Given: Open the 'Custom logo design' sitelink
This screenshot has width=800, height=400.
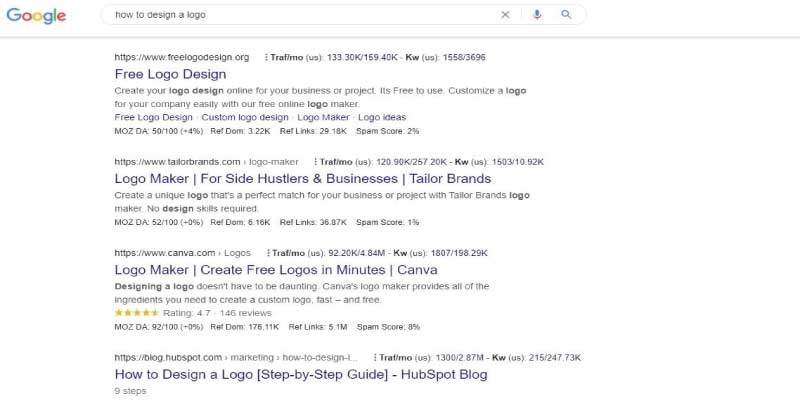Looking at the screenshot, I should click(245, 117).
